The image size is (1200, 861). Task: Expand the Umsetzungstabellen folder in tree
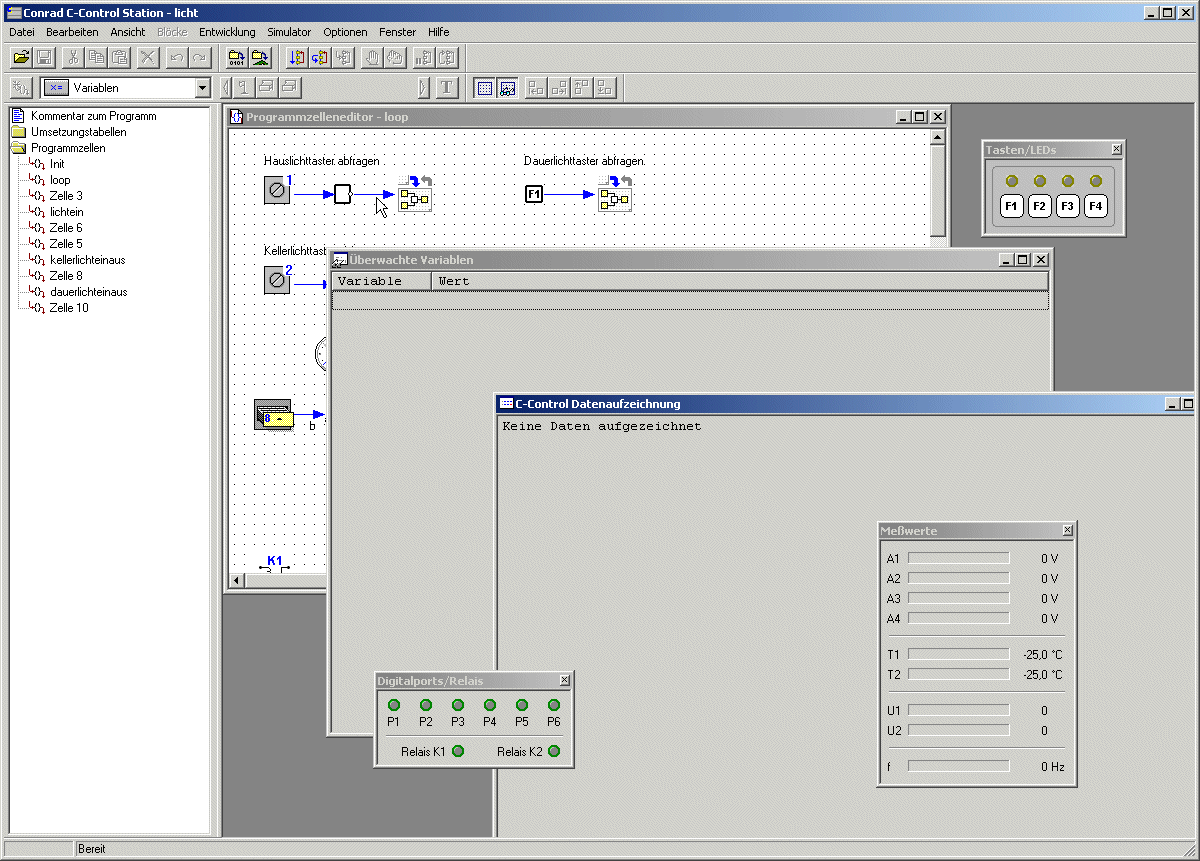(x=19, y=132)
